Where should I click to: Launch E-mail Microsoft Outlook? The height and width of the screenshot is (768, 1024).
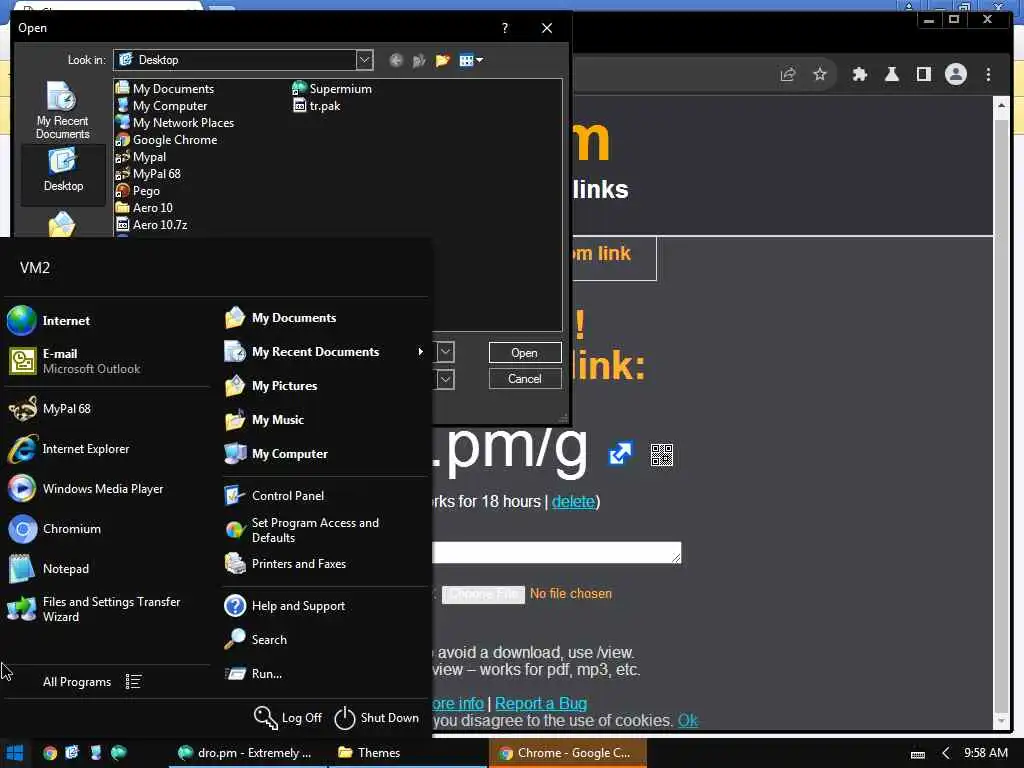click(x=74, y=360)
